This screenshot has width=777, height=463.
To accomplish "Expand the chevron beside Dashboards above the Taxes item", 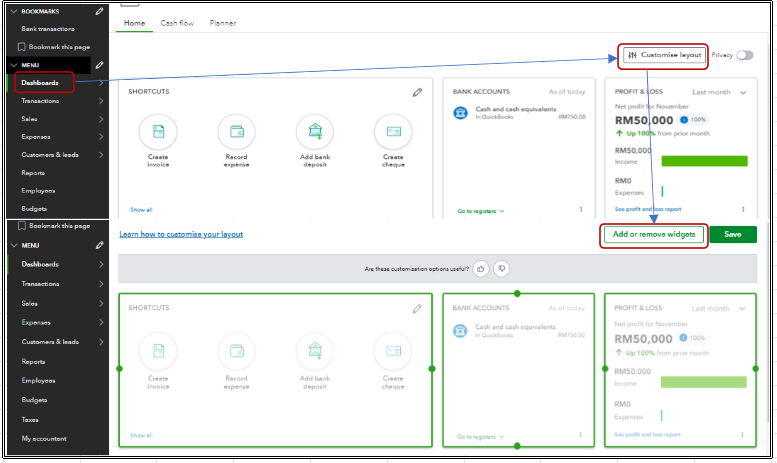I will click(101, 264).
